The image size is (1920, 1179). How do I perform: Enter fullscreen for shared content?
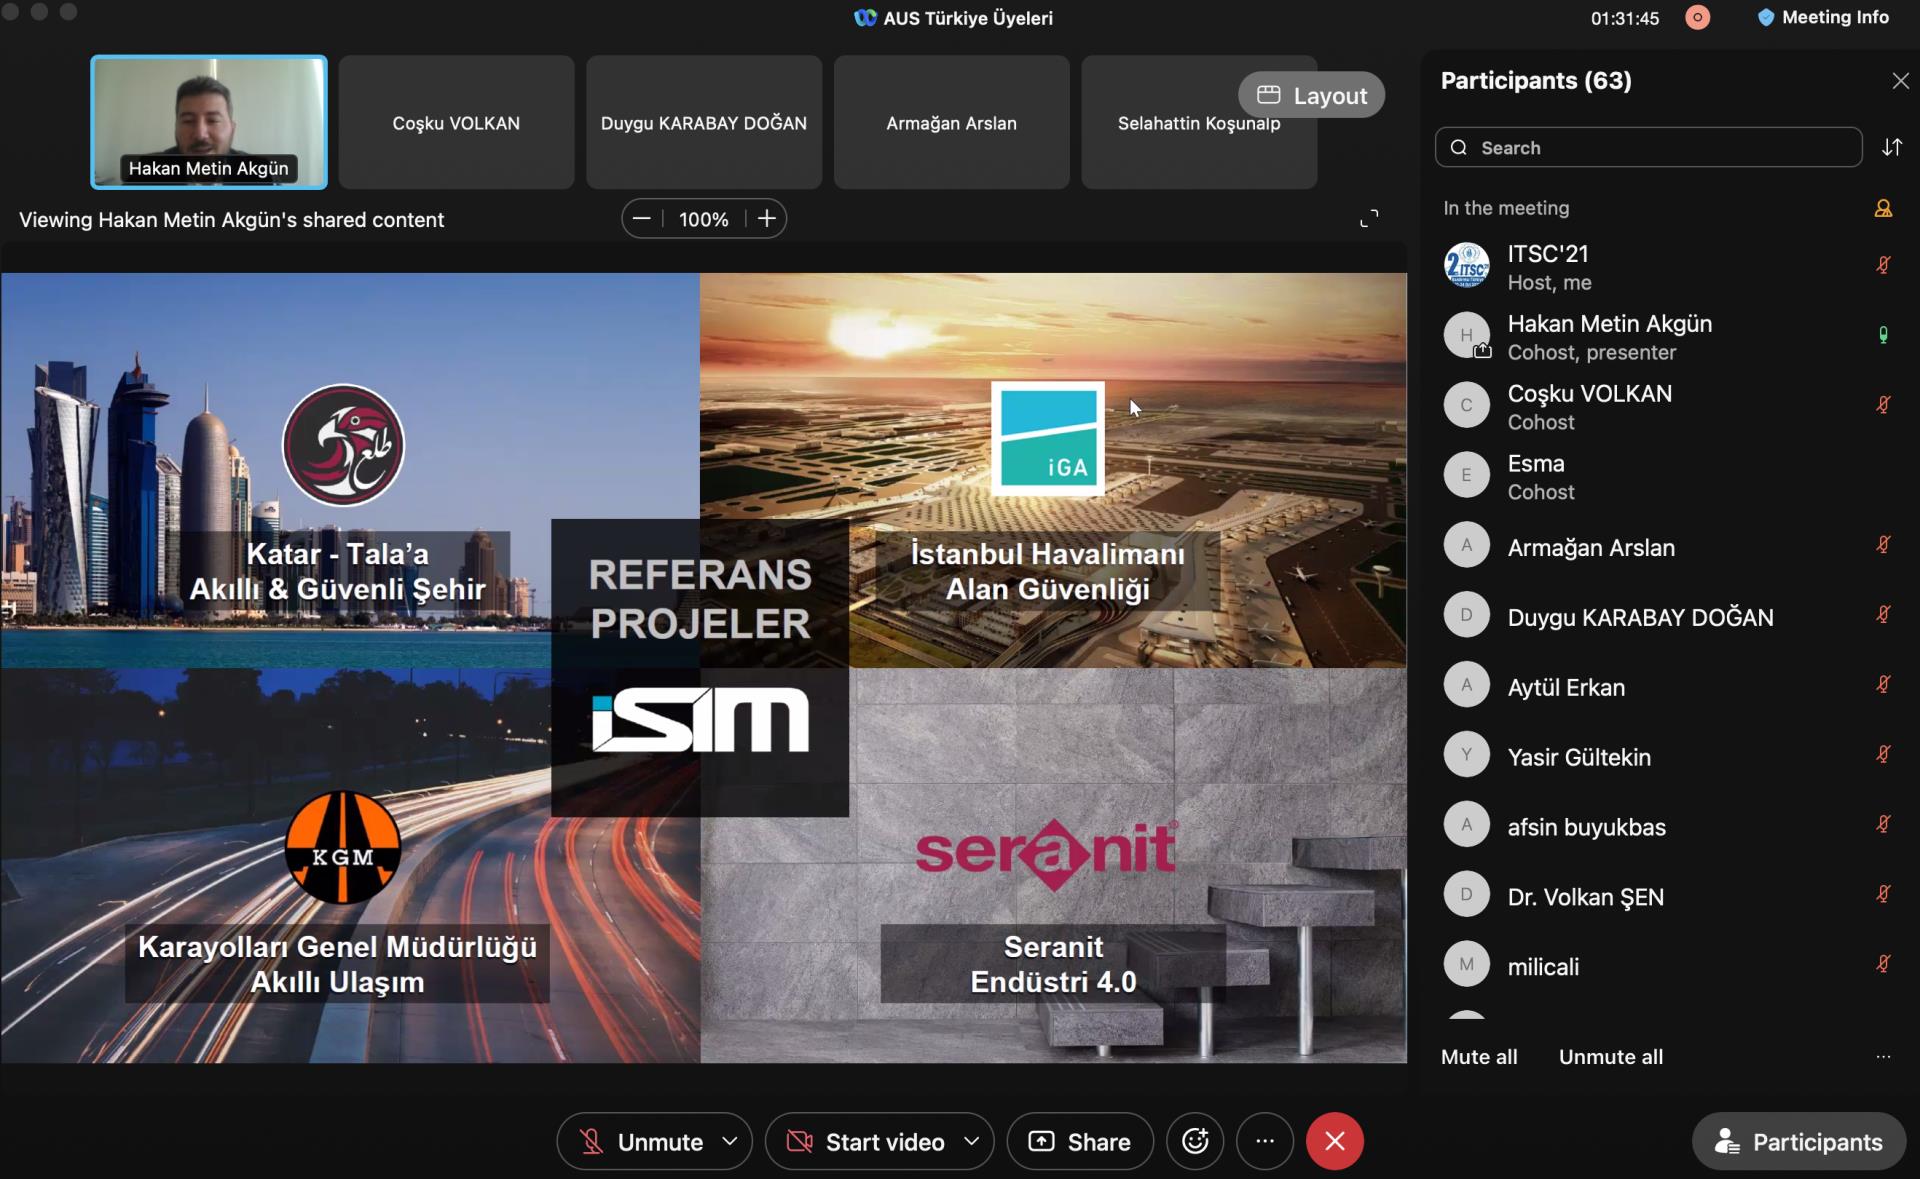(x=1369, y=219)
